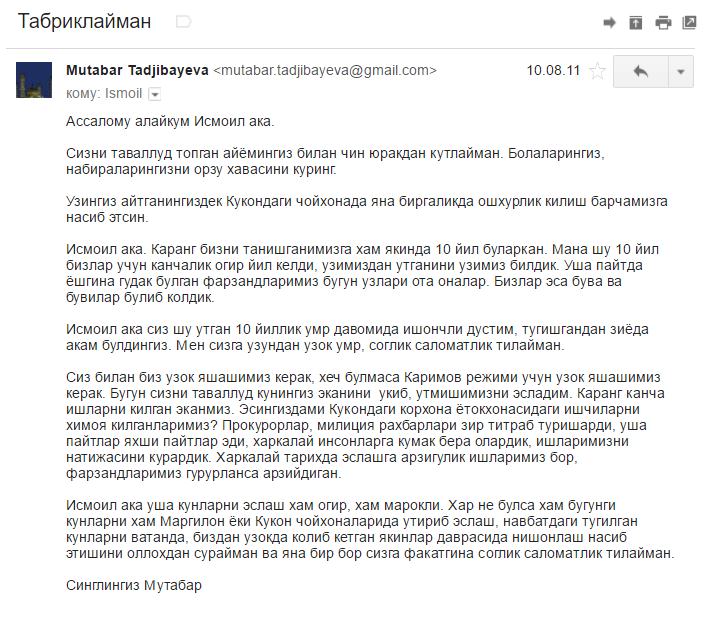Click the date 10.08.11
701x619 pixels.
pyautogui.click(x=552, y=70)
